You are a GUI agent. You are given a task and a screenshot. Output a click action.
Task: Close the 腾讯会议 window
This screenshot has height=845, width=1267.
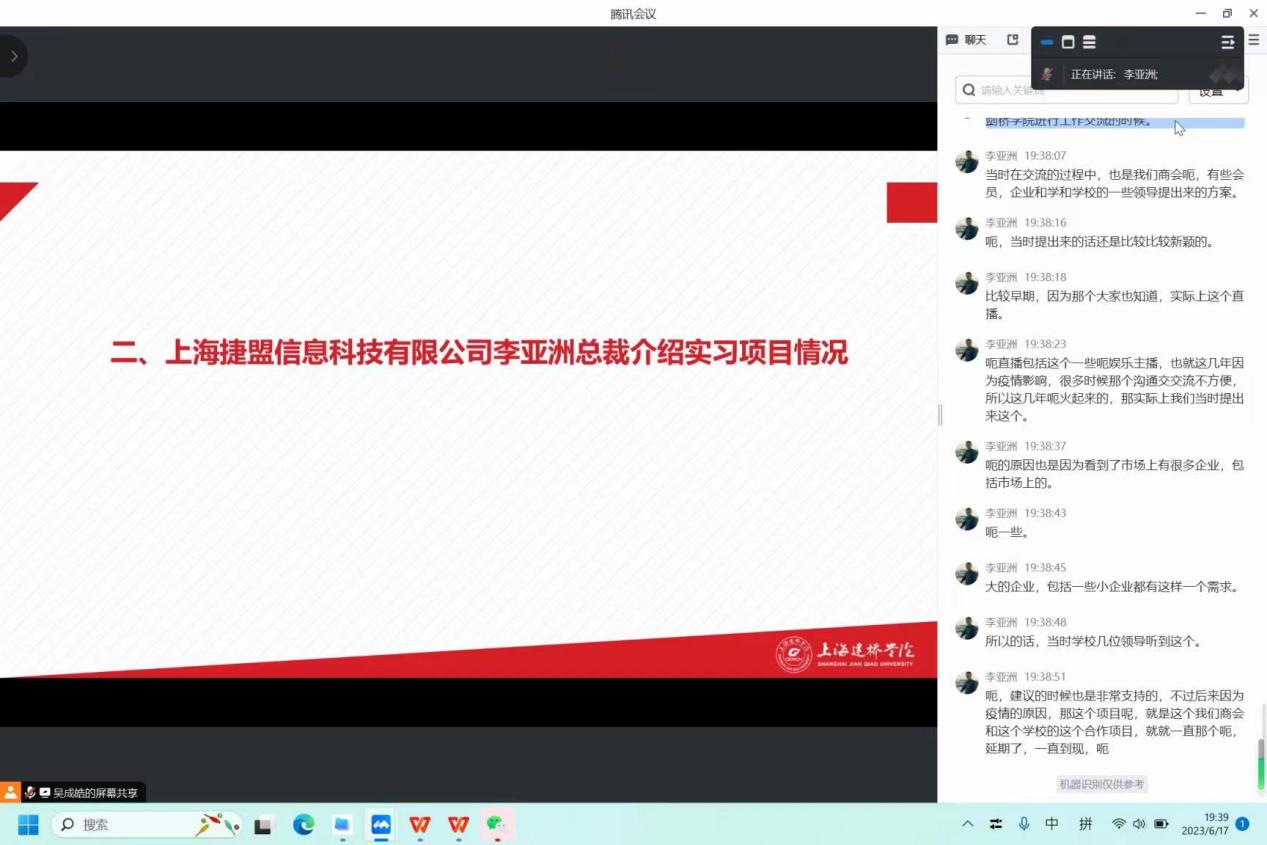(1254, 13)
